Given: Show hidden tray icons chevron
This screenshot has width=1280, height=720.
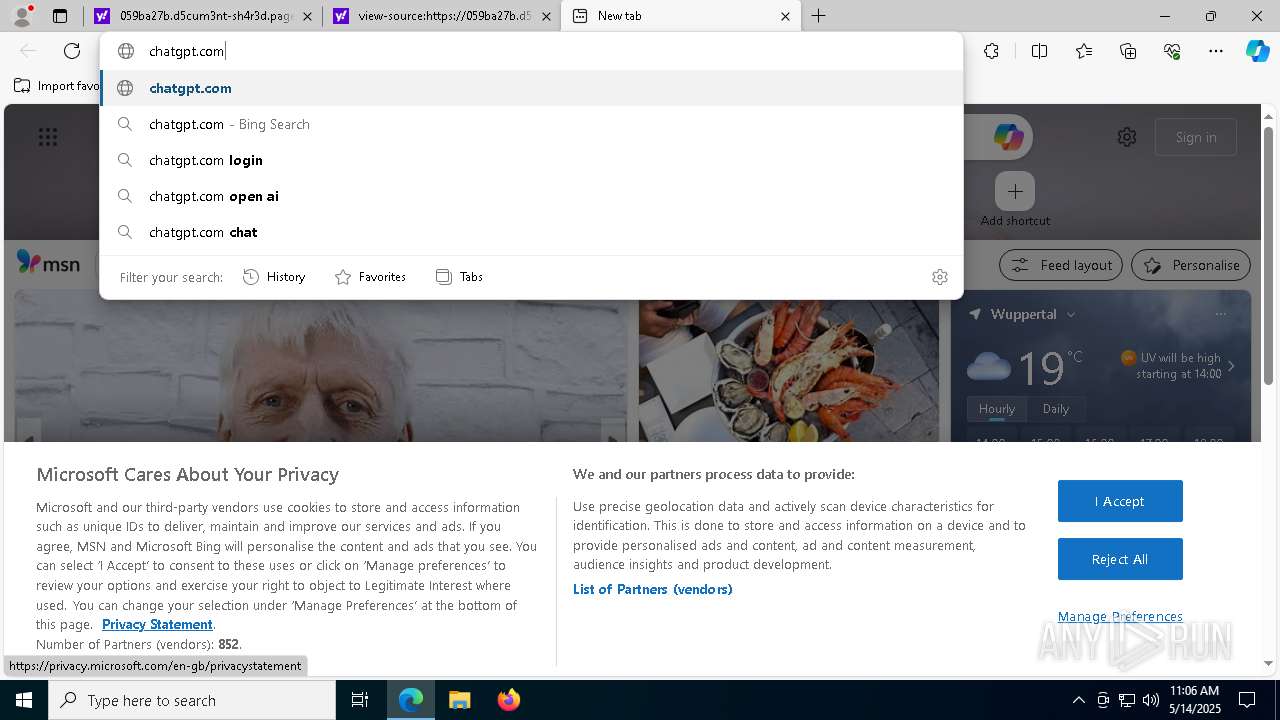Looking at the screenshot, I should [x=1078, y=700].
